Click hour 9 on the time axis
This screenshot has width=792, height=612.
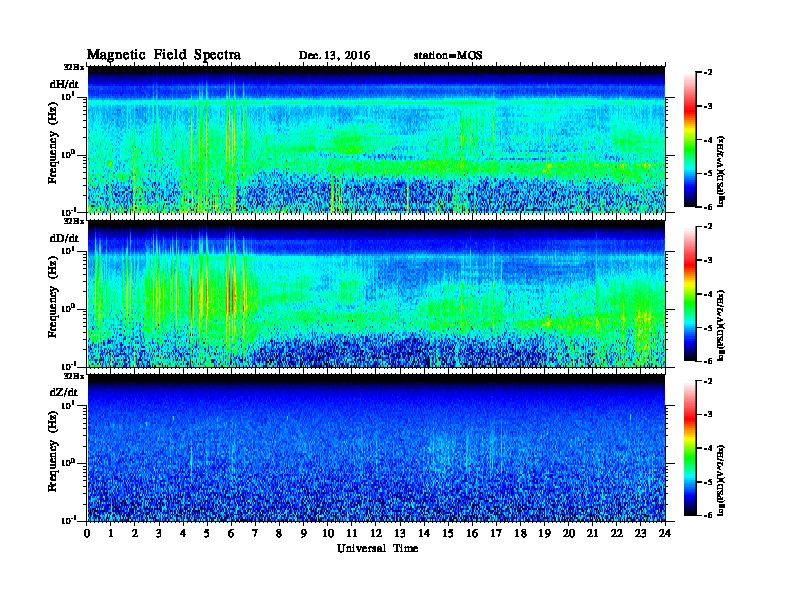(304, 534)
